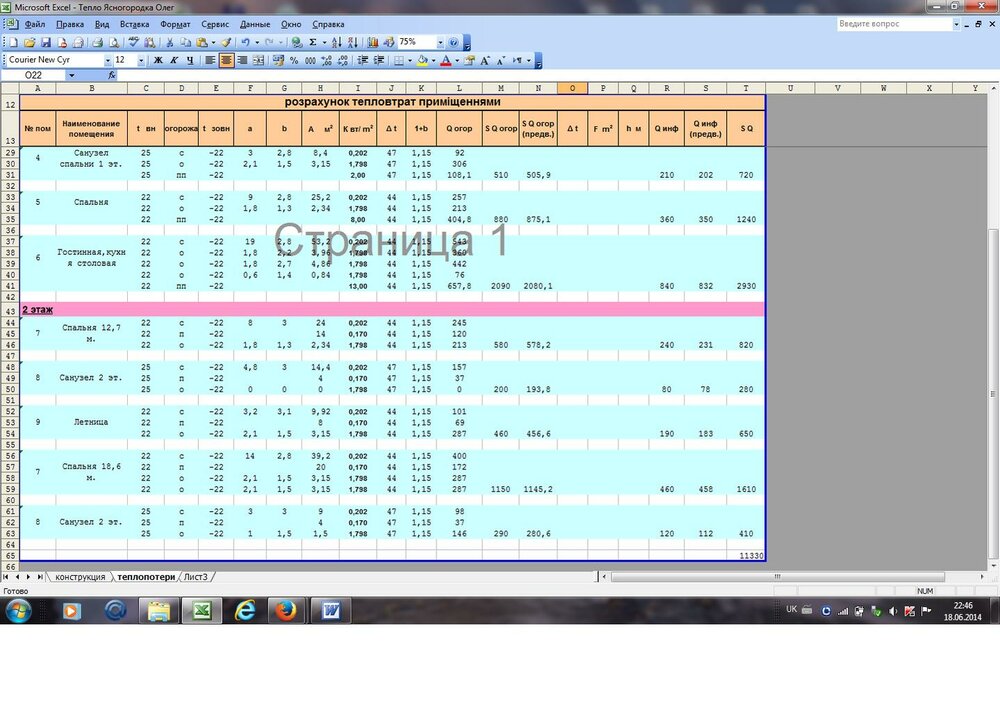Open the font name dropdown
Viewport: 1000px width, 716px height.
pos(107,61)
